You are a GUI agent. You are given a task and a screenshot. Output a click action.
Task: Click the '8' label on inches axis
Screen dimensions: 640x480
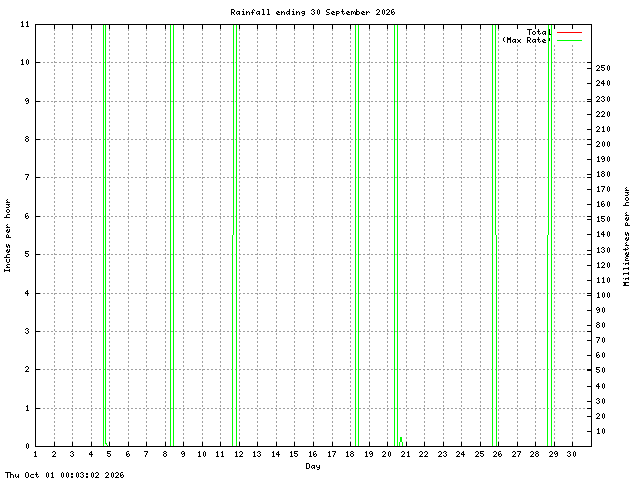point(27,139)
